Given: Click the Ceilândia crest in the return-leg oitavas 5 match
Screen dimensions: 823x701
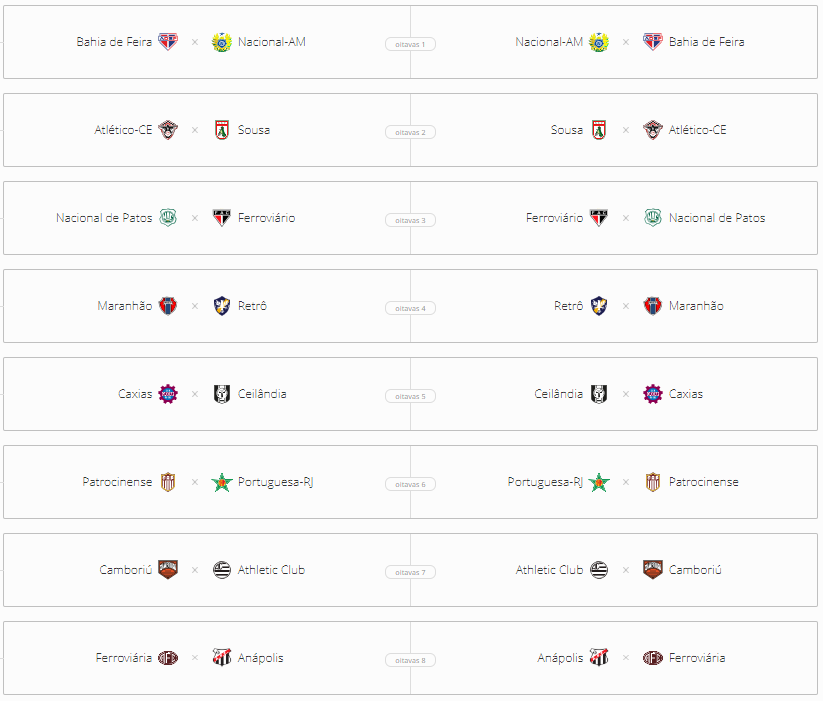Looking at the screenshot, I should 598,394.
